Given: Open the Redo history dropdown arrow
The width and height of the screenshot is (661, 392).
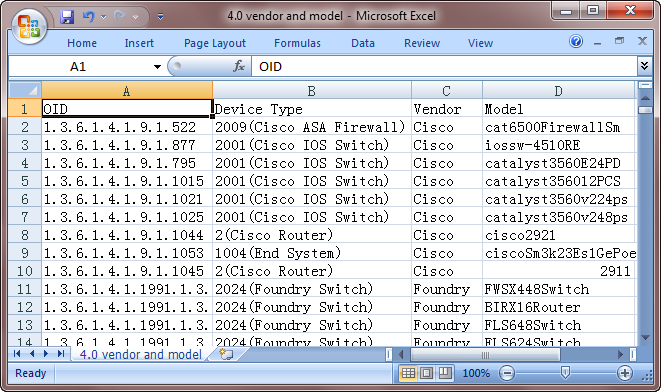Looking at the screenshot, I should (135, 17).
